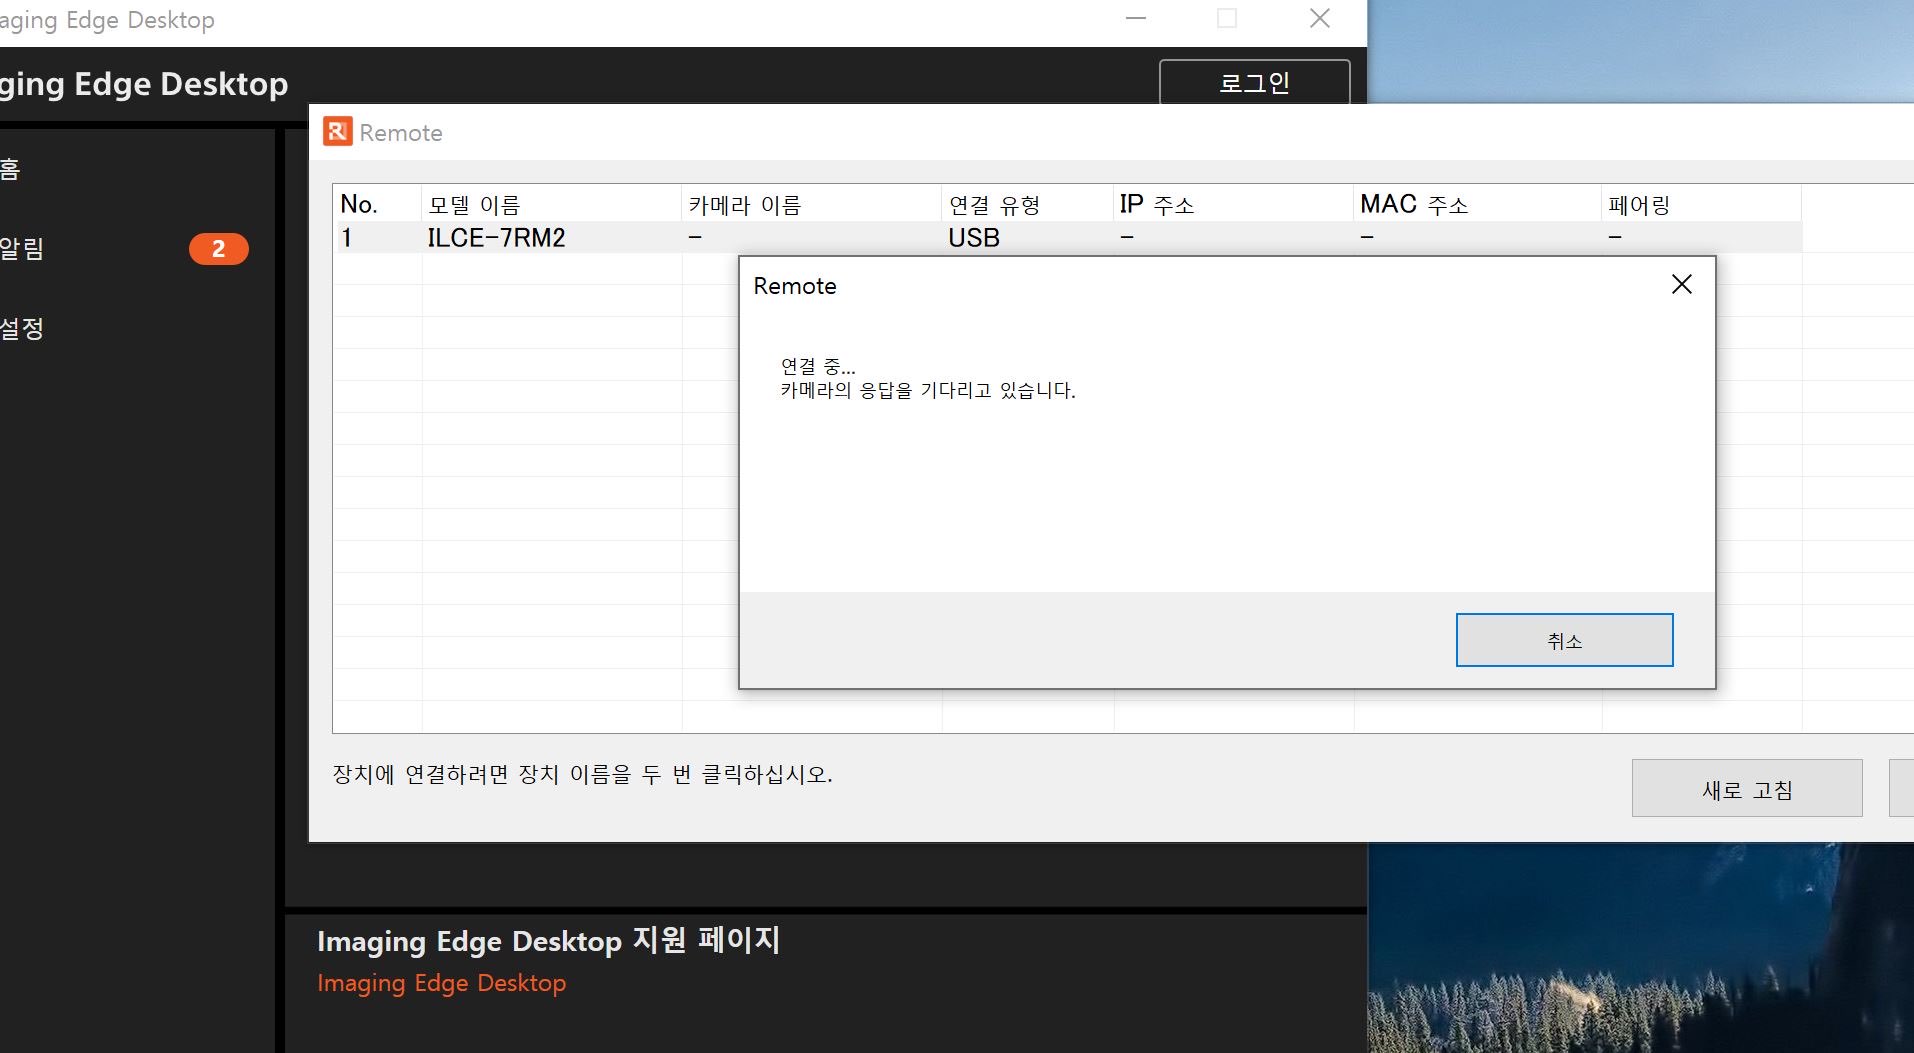Click the 연결 유형 column header

point(1027,204)
